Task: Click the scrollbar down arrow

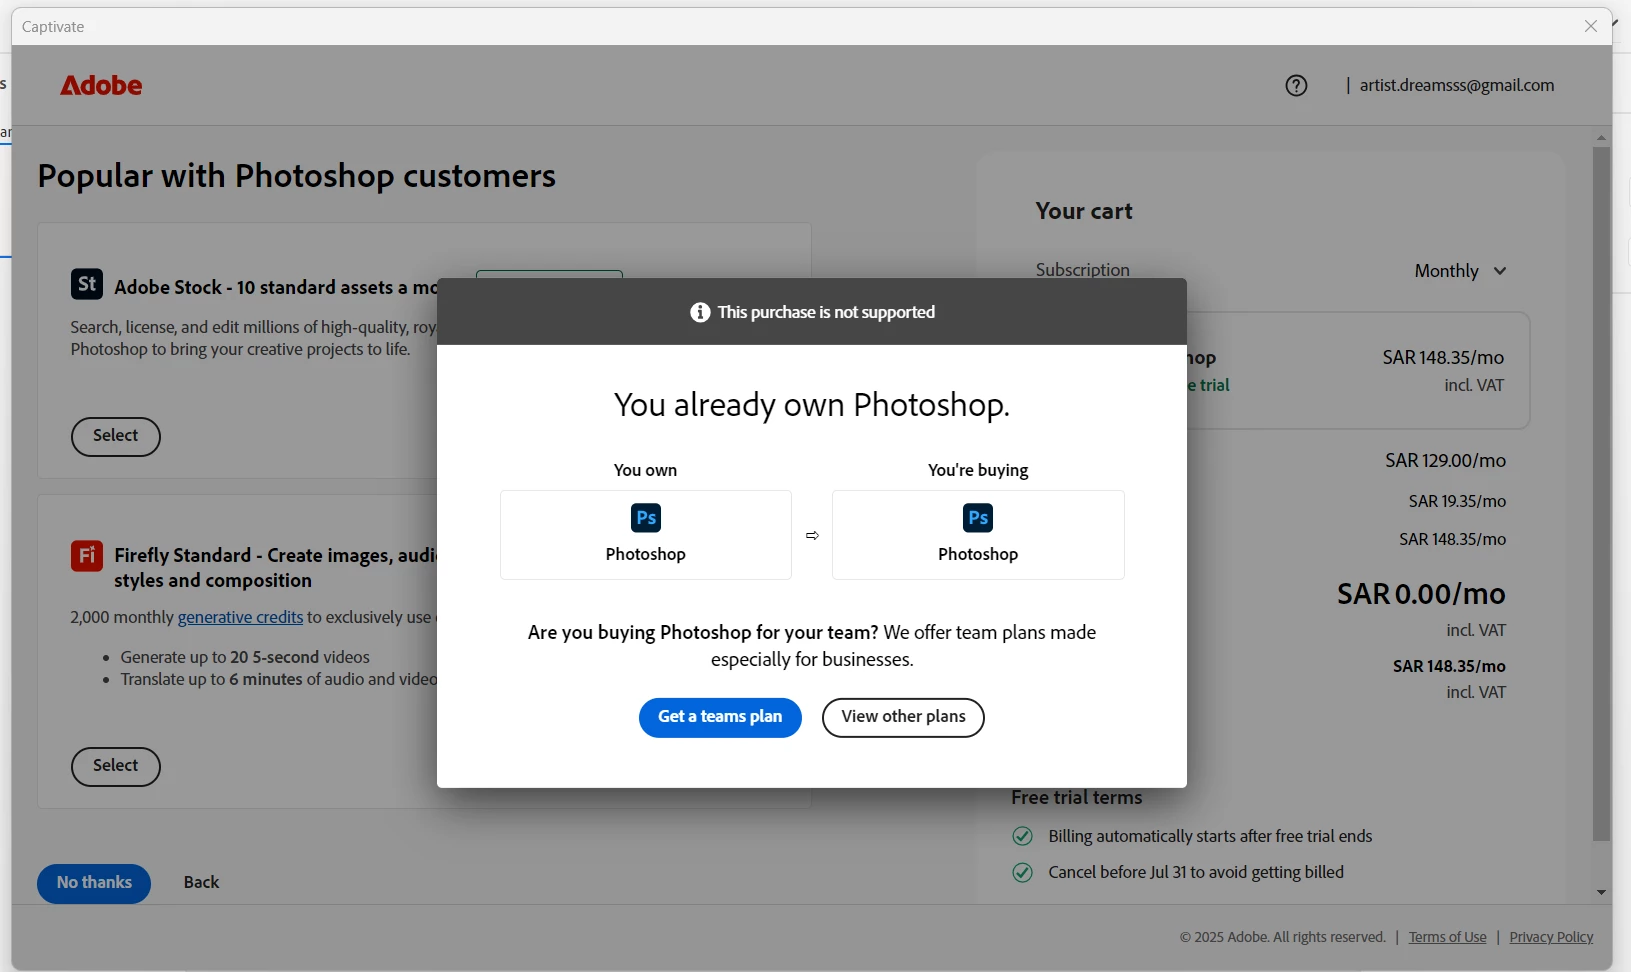Action: tap(1601, 893)
